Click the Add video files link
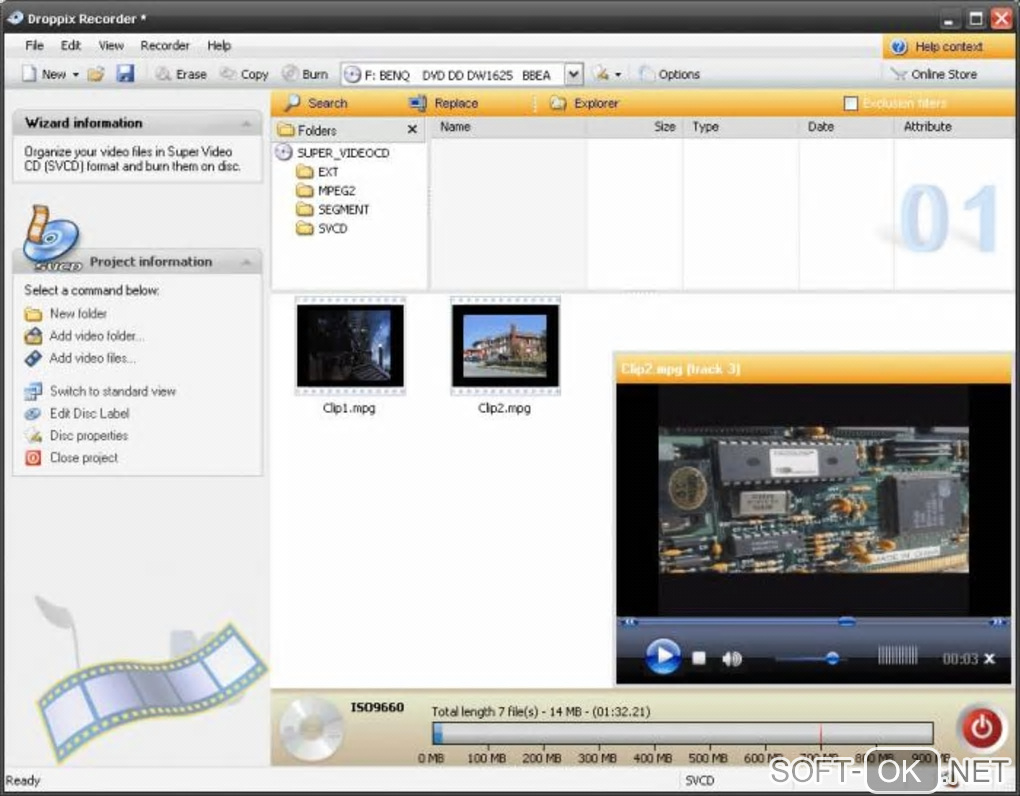Image resolution: width=1020 pixels, height=796 pixels. [92, 358]
